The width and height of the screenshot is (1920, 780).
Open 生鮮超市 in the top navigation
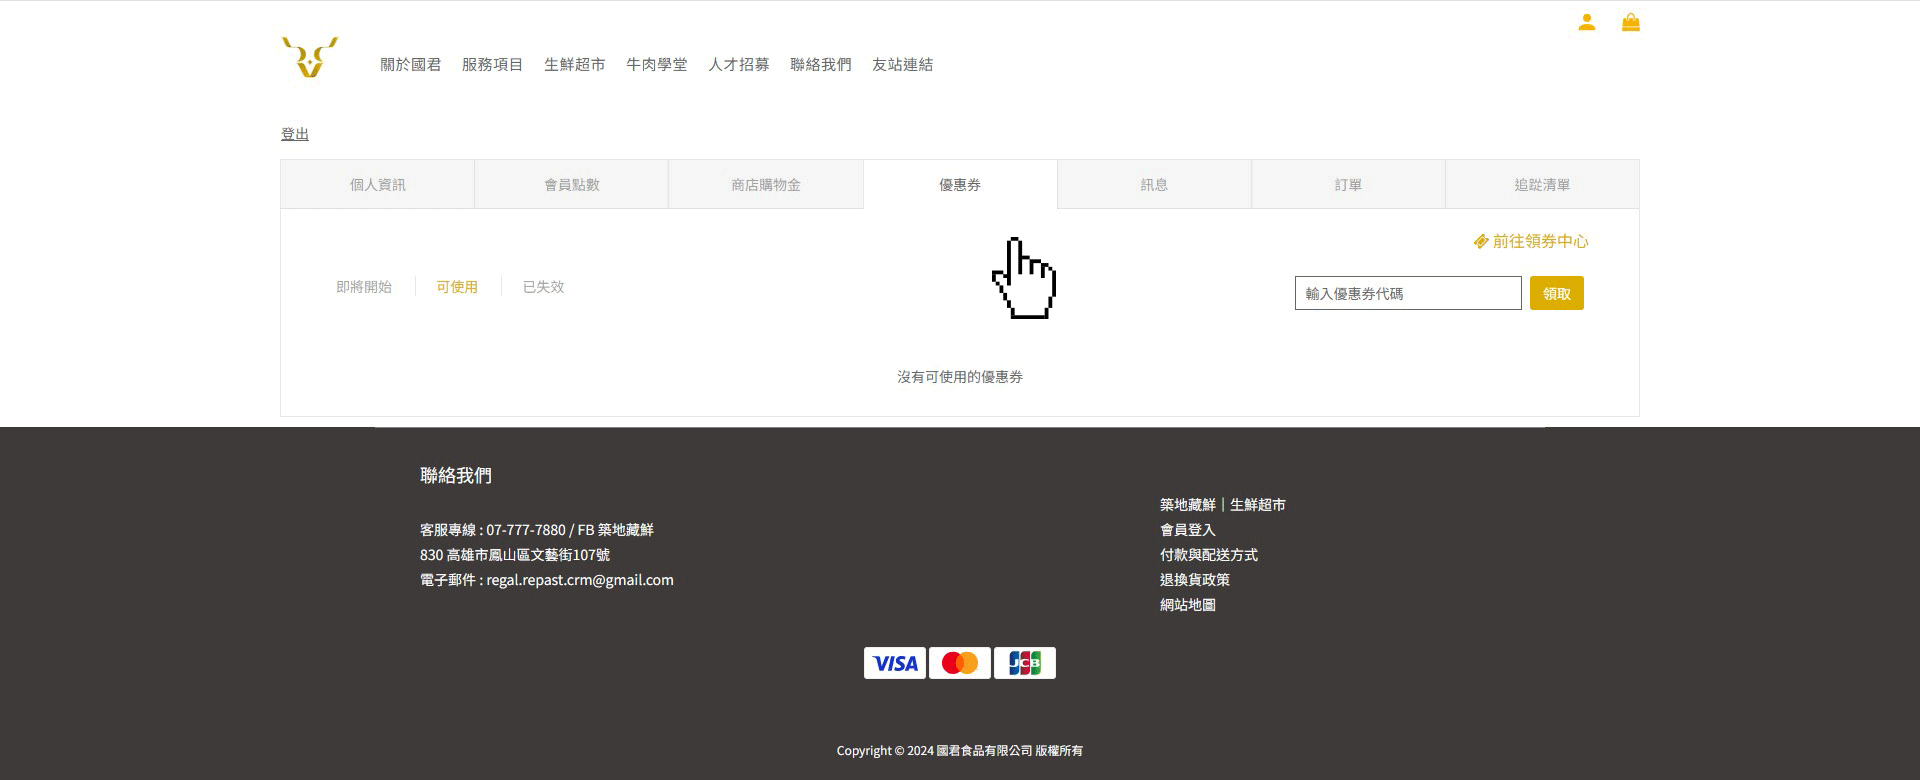[x=575, y=65]
